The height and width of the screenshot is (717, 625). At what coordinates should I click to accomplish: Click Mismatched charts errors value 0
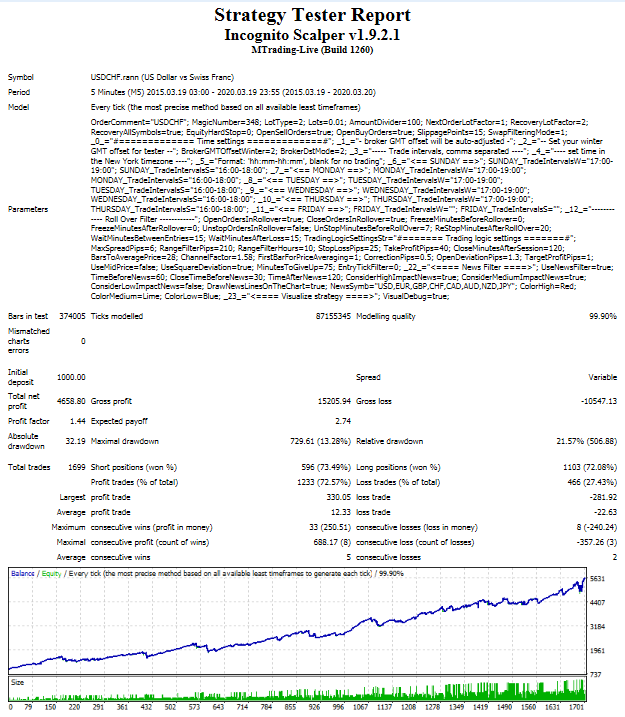(x=83, y=341)
